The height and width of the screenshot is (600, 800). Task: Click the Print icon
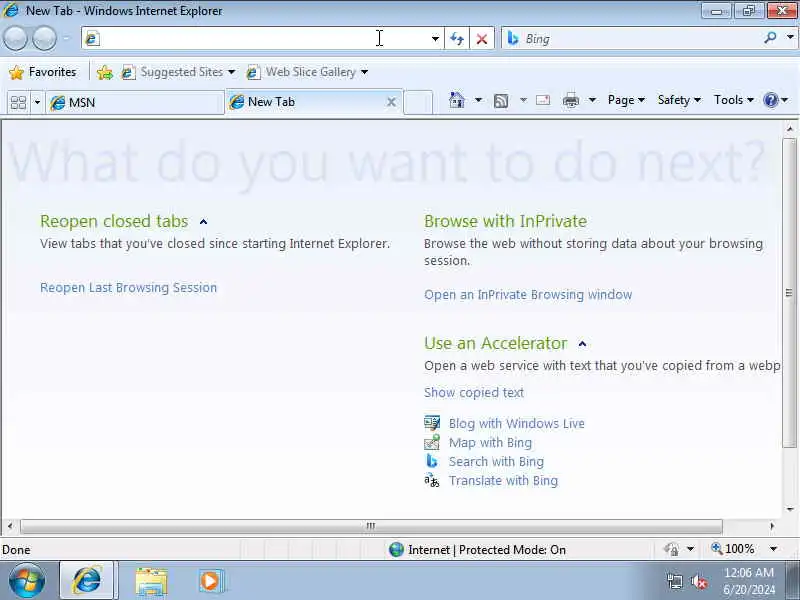571,100
